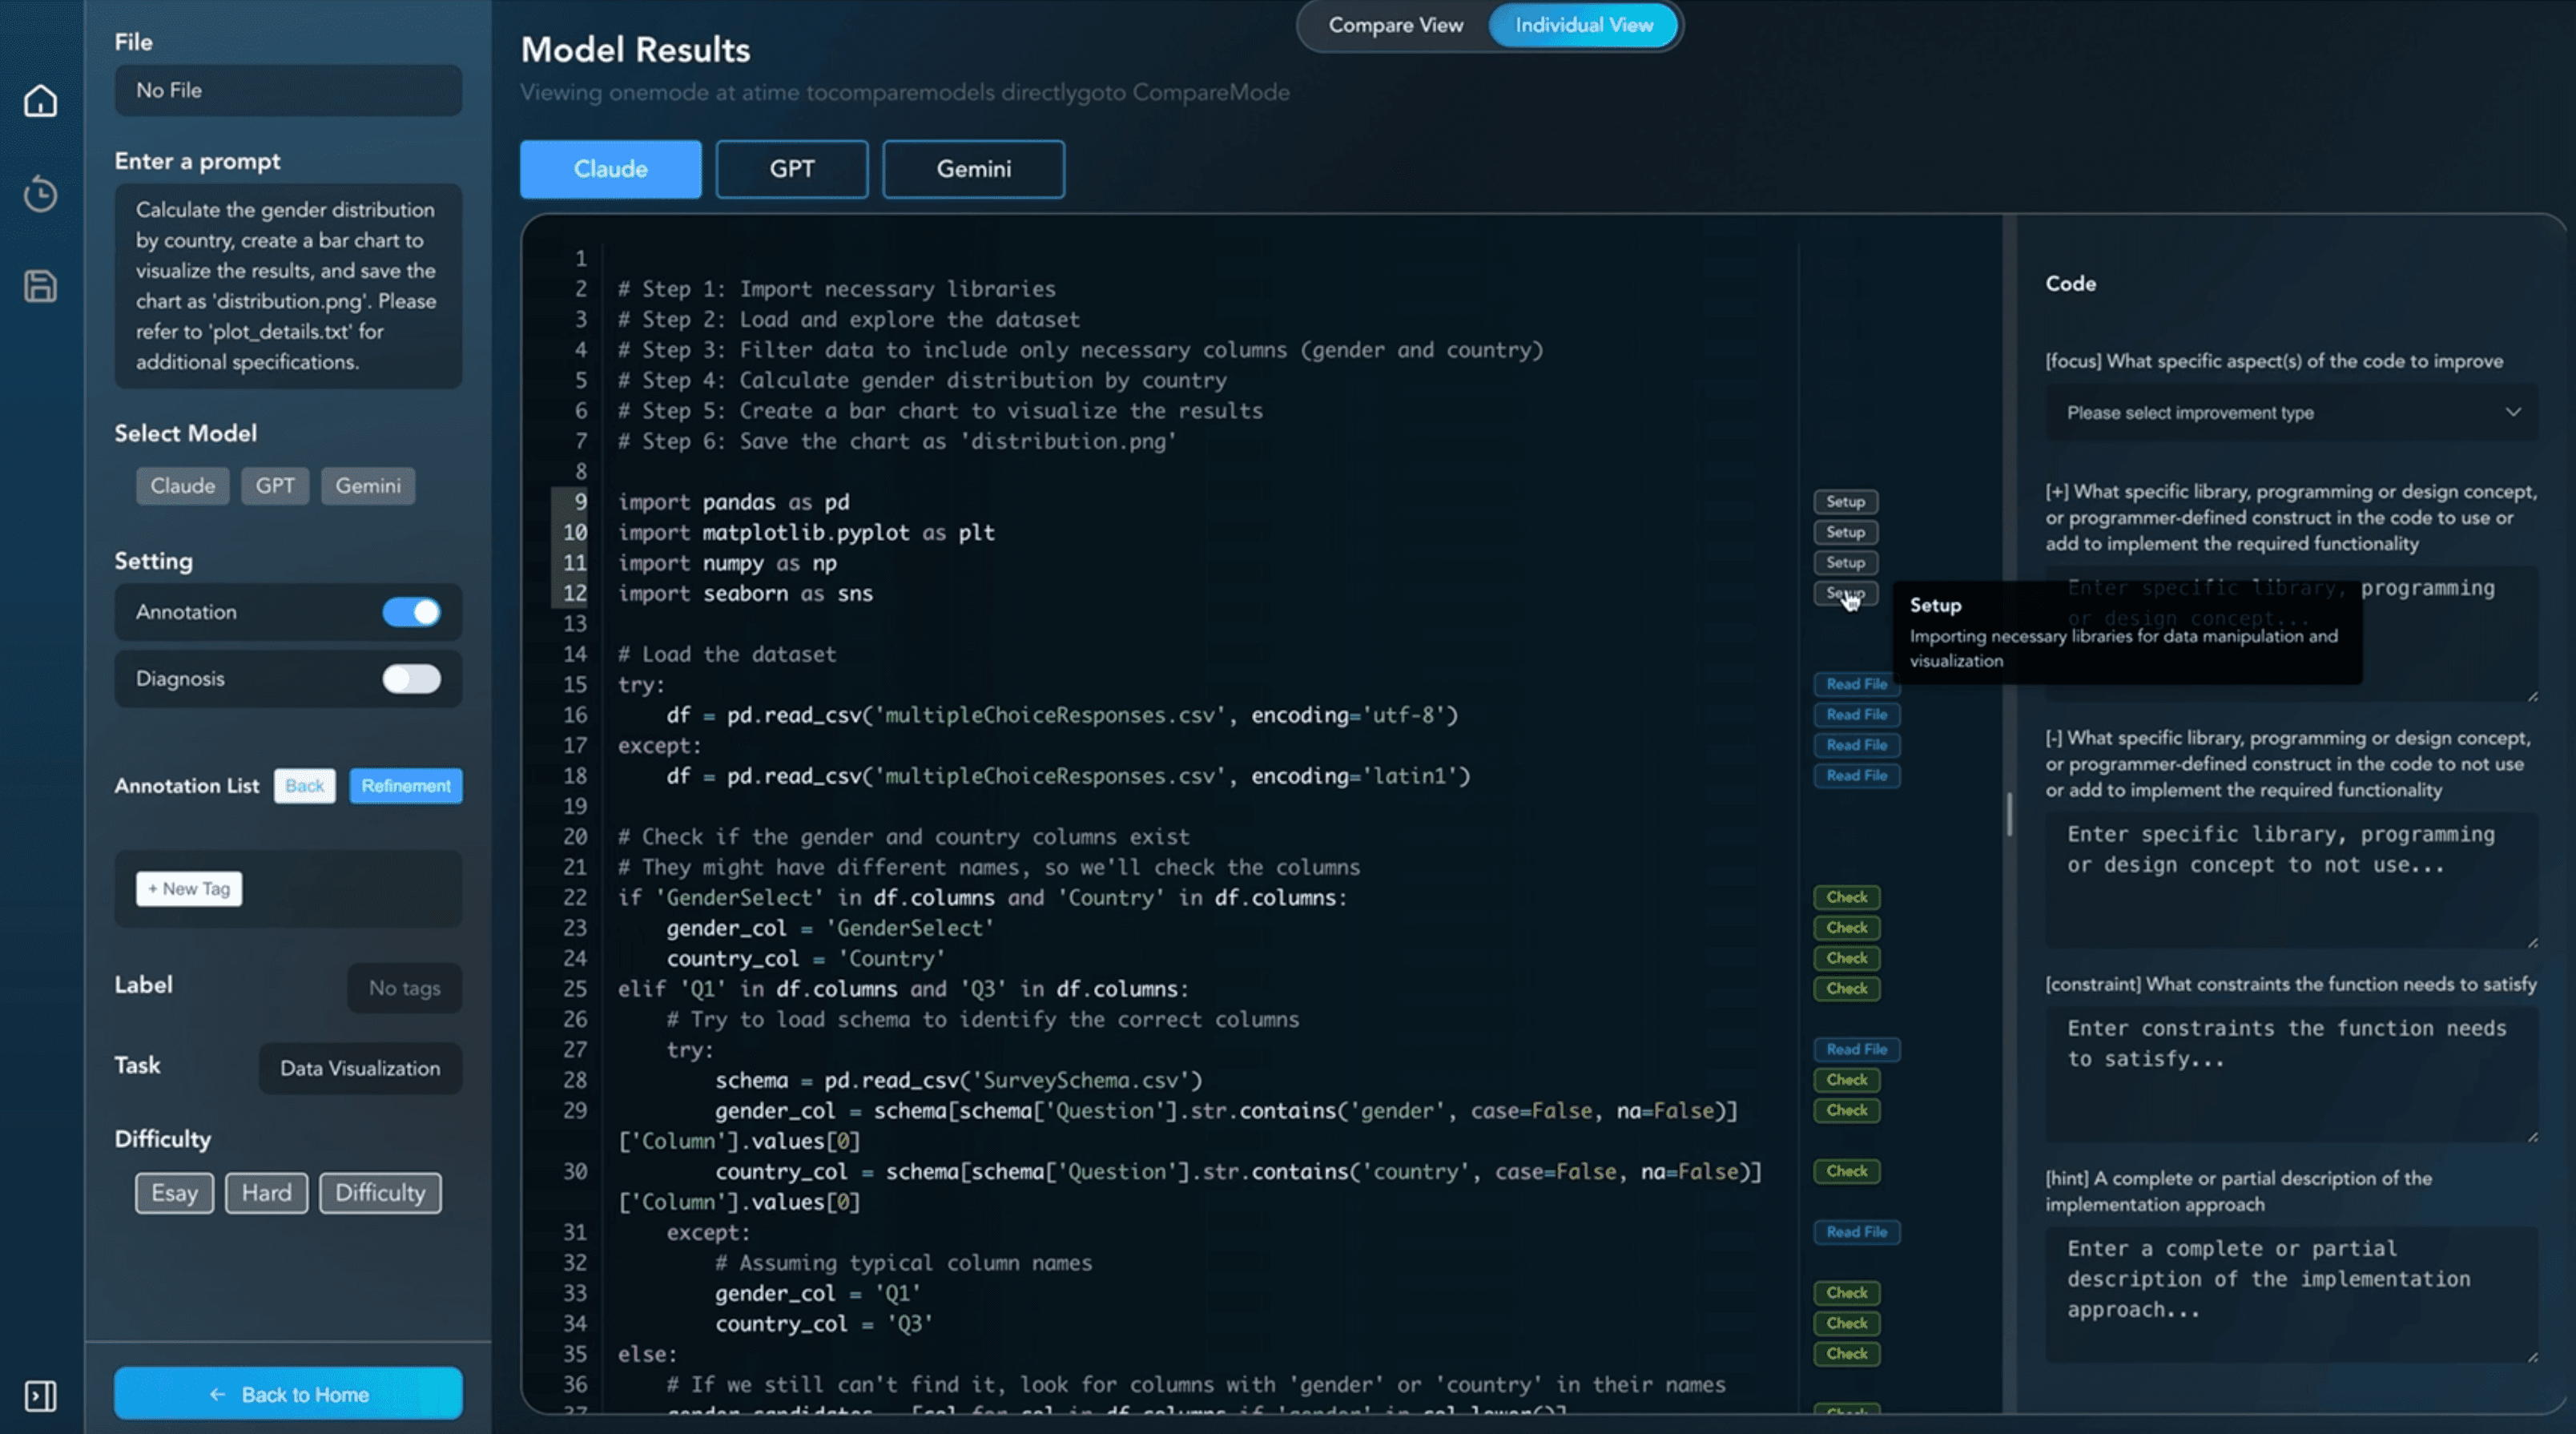The height and width of the screenshot is (1434, 2576).
Task: Click the prompt text box
Action: coord(288,286)
